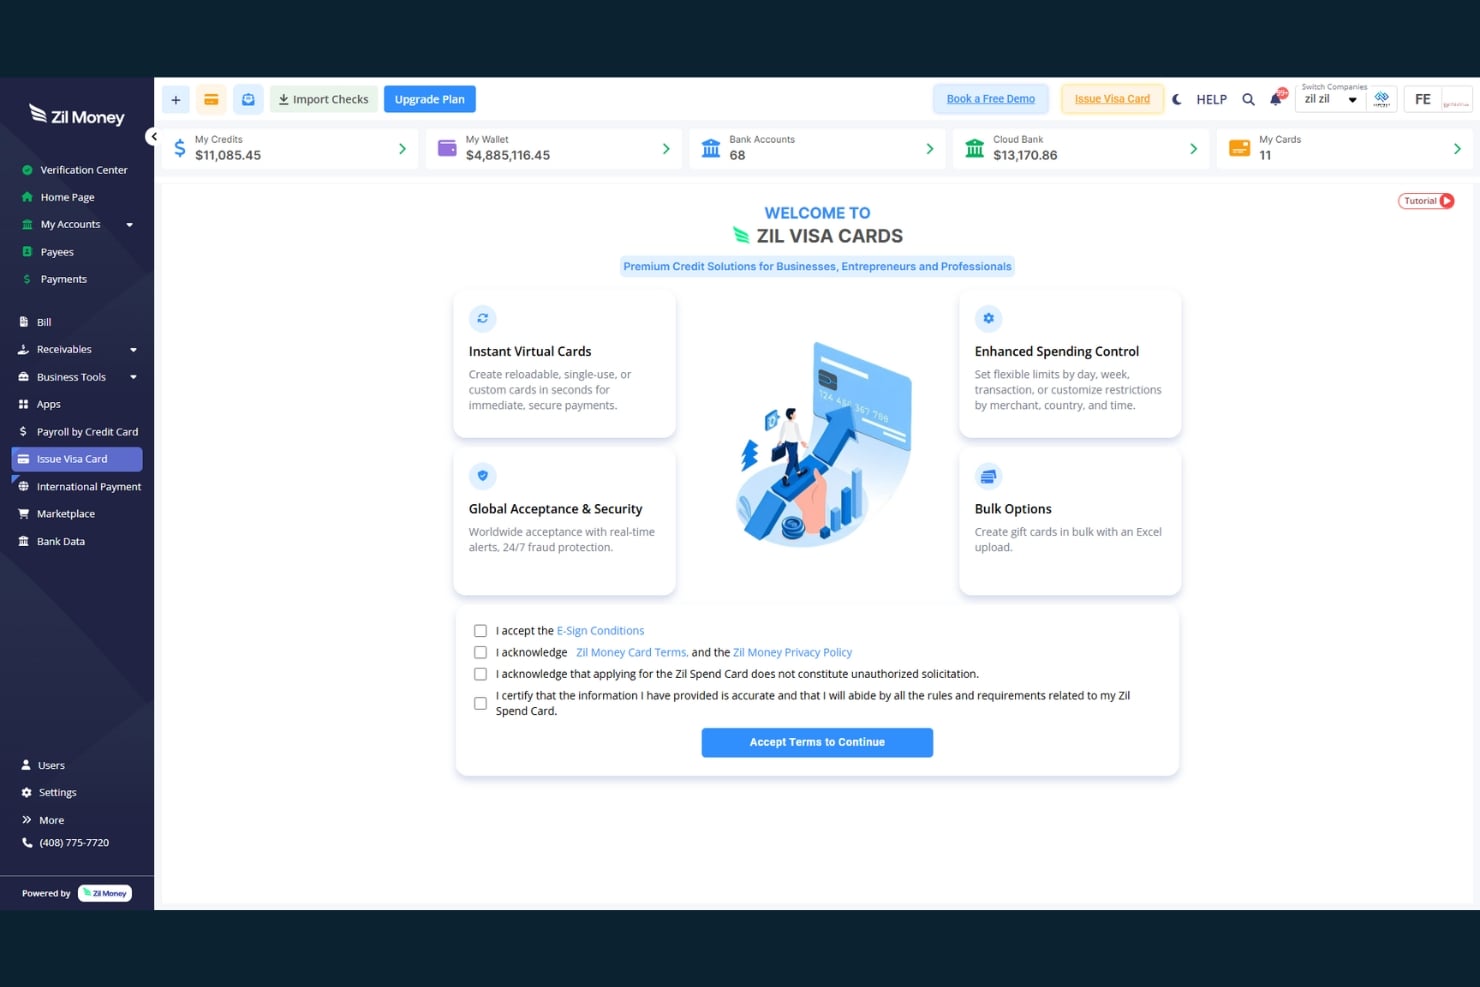Tick the information accuracy certification checkbox
Viewport: 1480px width, 987px height.
(x=480, y=703)
